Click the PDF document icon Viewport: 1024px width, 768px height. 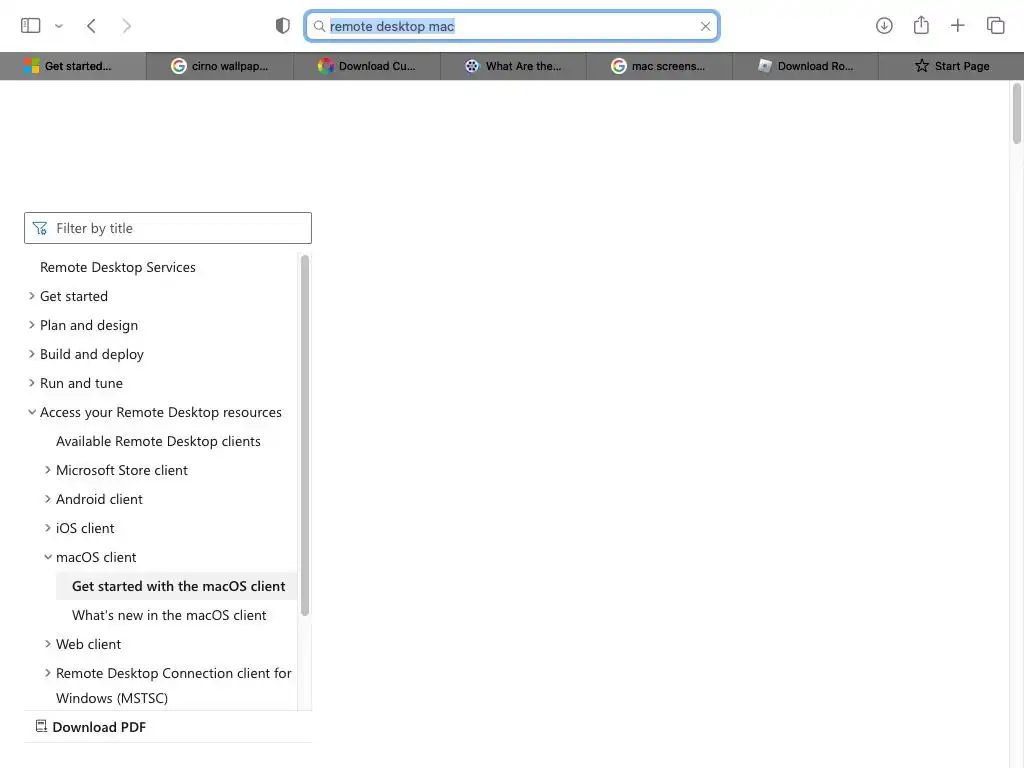[41, 726]
